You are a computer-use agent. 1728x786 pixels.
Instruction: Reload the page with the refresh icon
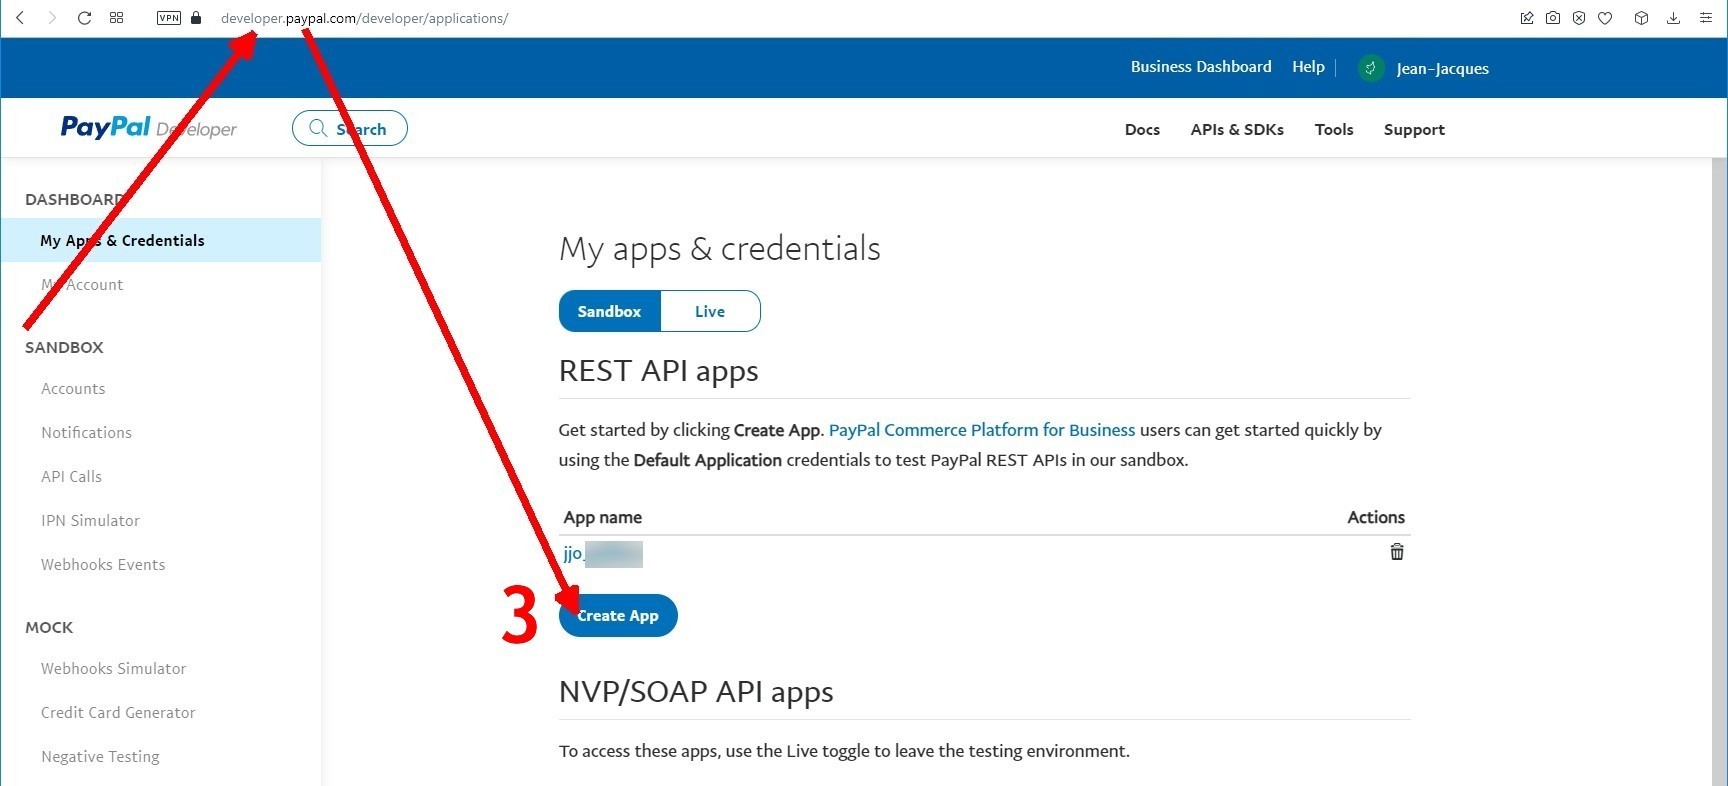85,18
